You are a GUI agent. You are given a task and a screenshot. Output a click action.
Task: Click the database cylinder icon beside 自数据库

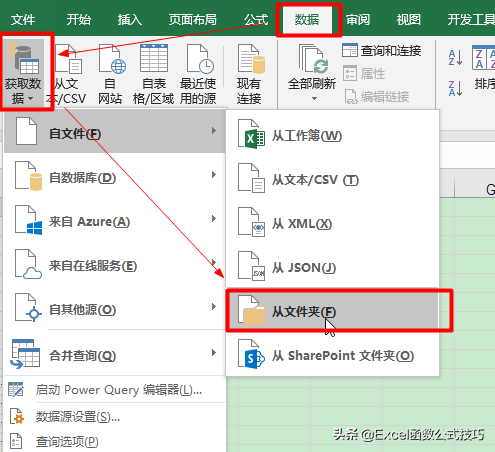tap(29, 176)
